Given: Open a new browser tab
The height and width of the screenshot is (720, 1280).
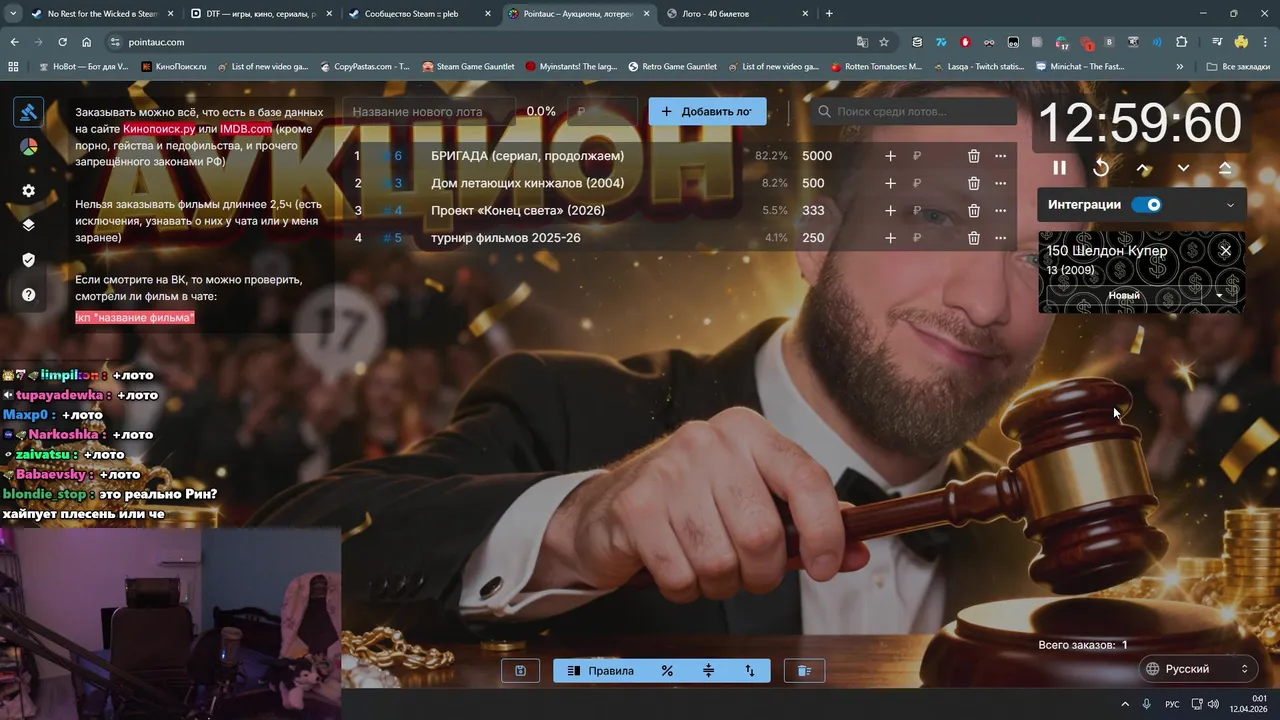Looking at the screenshot, I should 829,14.
